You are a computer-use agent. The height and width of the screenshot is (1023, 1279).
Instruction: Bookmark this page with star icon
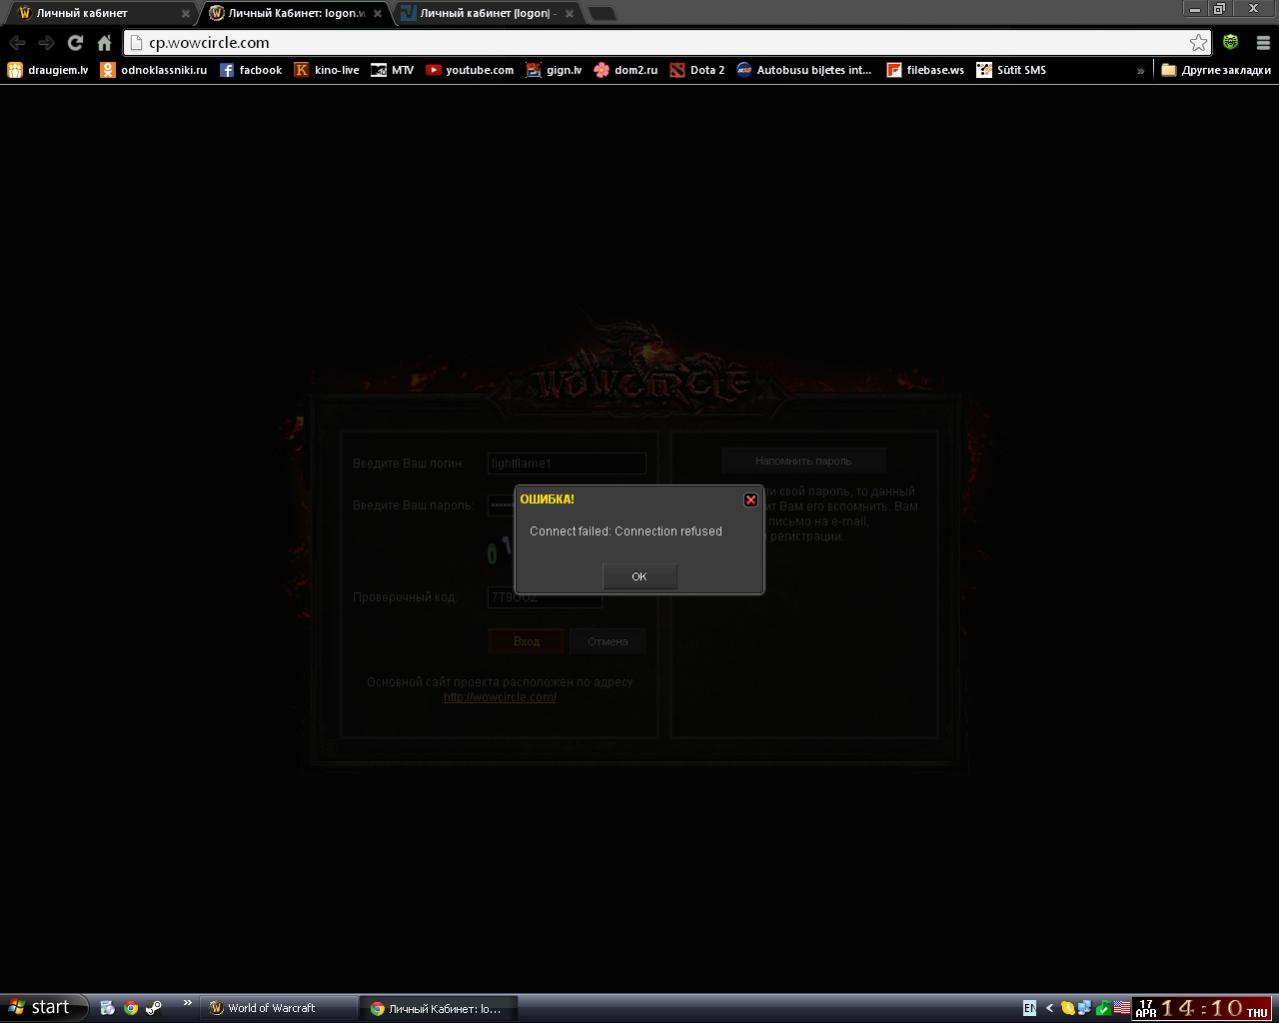(x=1198, y=42)
